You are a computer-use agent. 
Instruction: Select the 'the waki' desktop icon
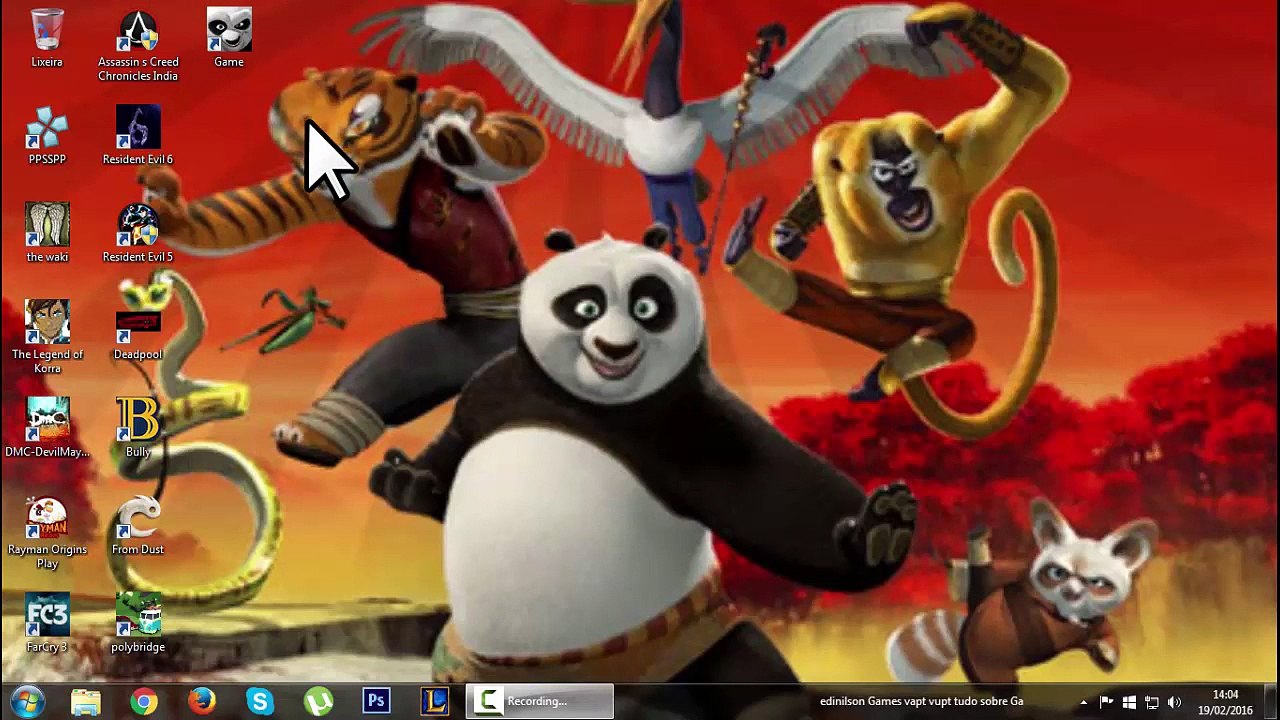(47, 234)
